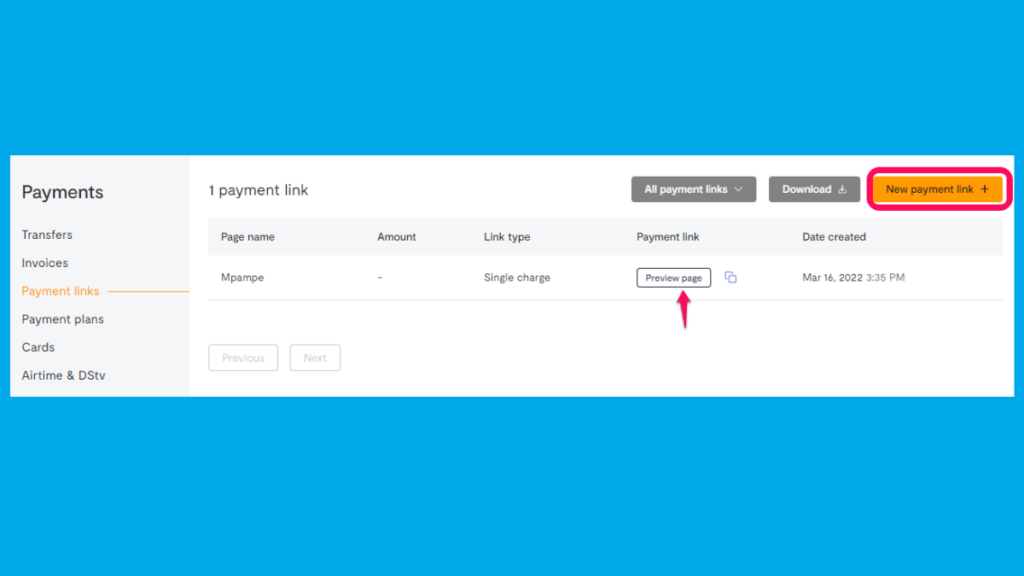Copy the Mpampe payment link icon
Viewport: 1024px width, 576px height.
[730, 278]
